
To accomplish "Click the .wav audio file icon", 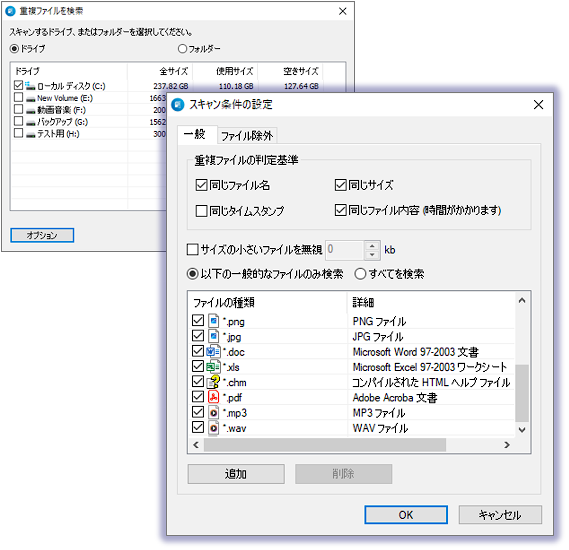I will point(214,428).
